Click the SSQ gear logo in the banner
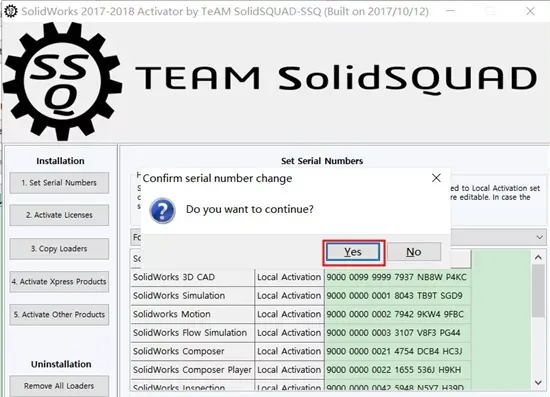 pyautogui.click(x=63, y=81)
